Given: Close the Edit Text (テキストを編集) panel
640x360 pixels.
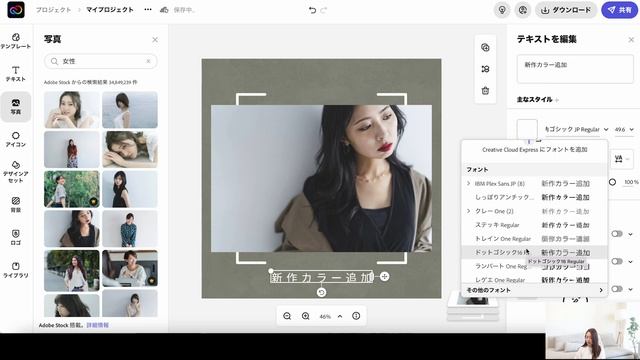Looking at the screenshot, I should [631, 40].
